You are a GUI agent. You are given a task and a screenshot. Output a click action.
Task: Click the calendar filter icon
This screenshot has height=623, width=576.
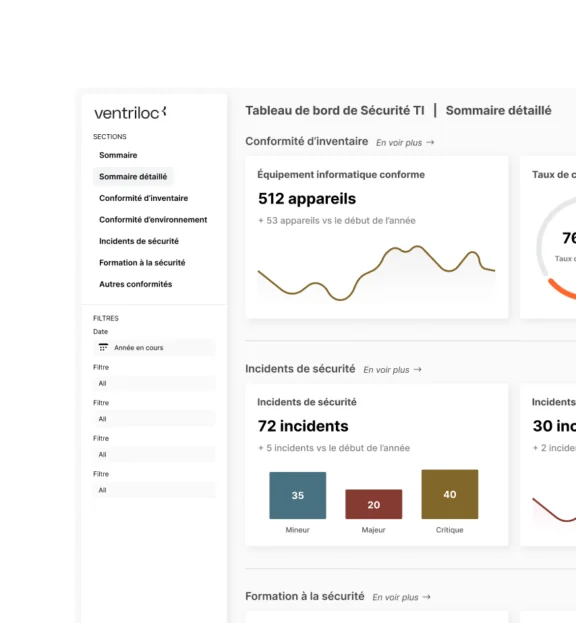coord(103,348)
